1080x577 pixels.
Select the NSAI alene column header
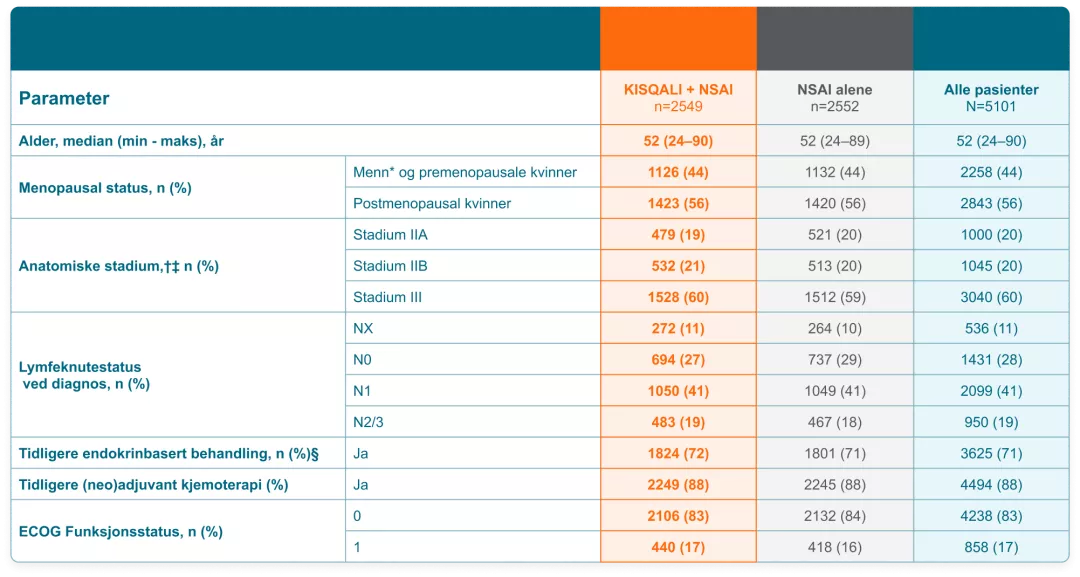coord(834,97)
